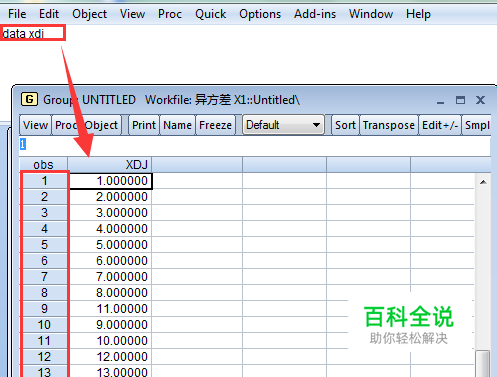Close the Group window
Screen dimensions: 497x377
pos(480,100)
